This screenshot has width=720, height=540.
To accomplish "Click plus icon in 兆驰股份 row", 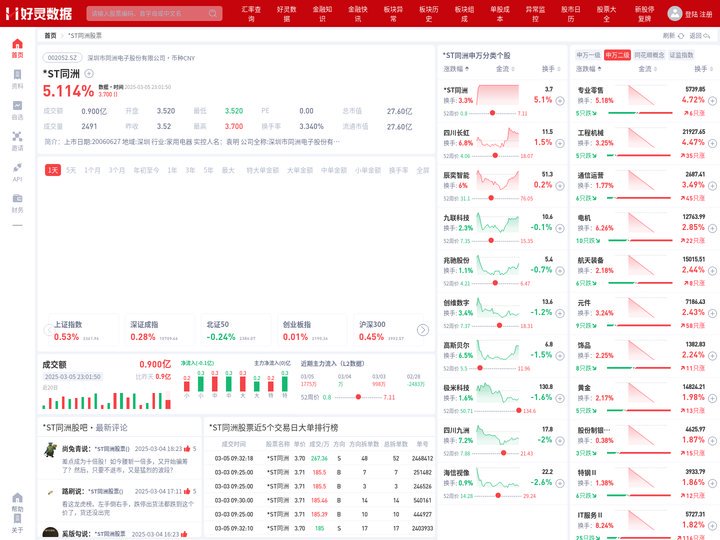I will point(560,271).
